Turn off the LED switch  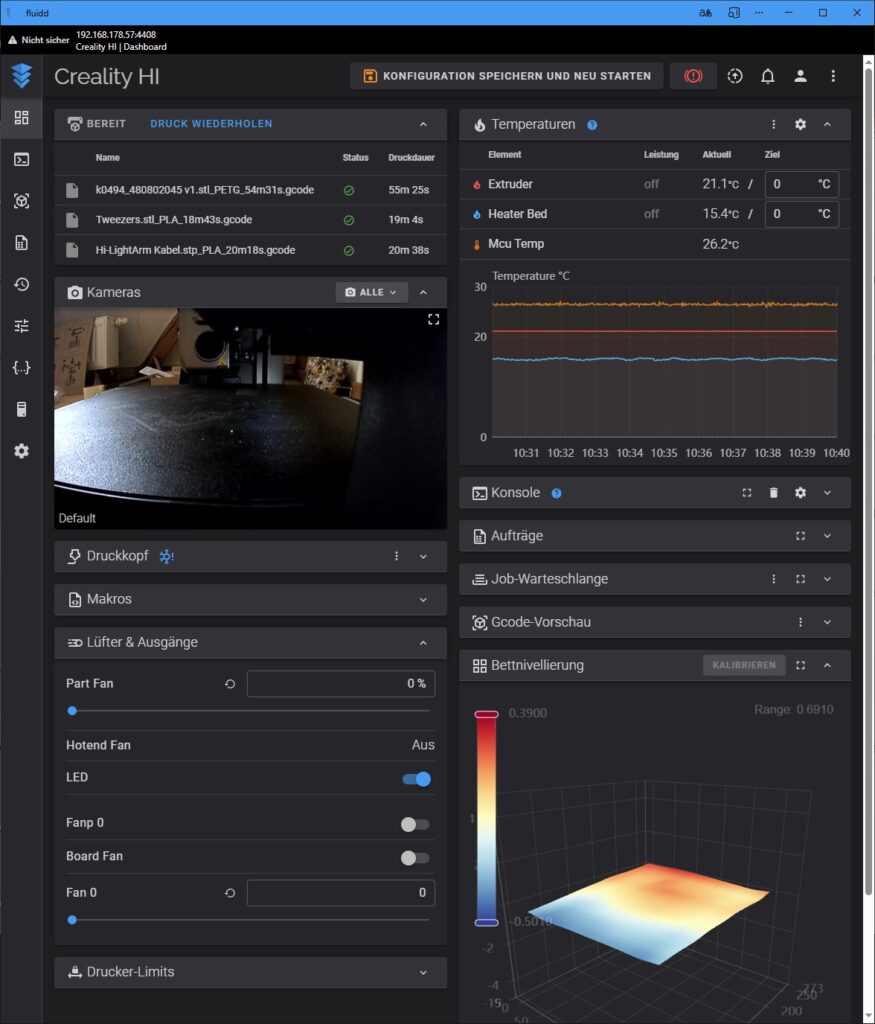[416, 779]
